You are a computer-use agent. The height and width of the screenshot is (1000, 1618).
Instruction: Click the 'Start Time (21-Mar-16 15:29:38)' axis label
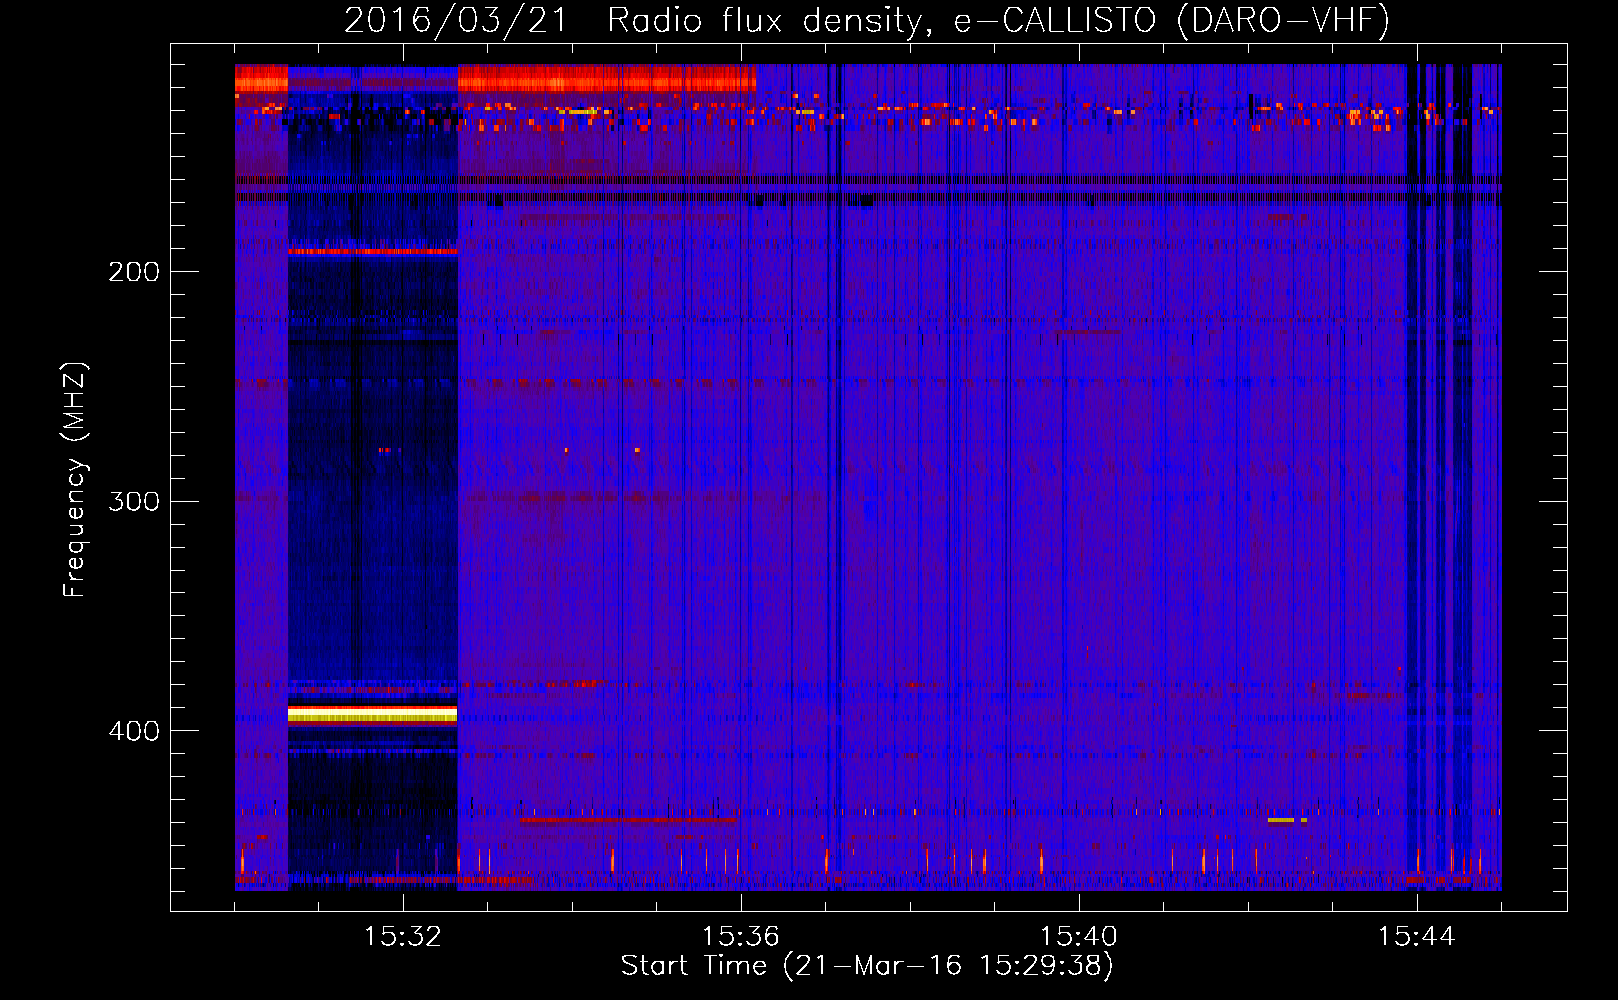[867, 966]
